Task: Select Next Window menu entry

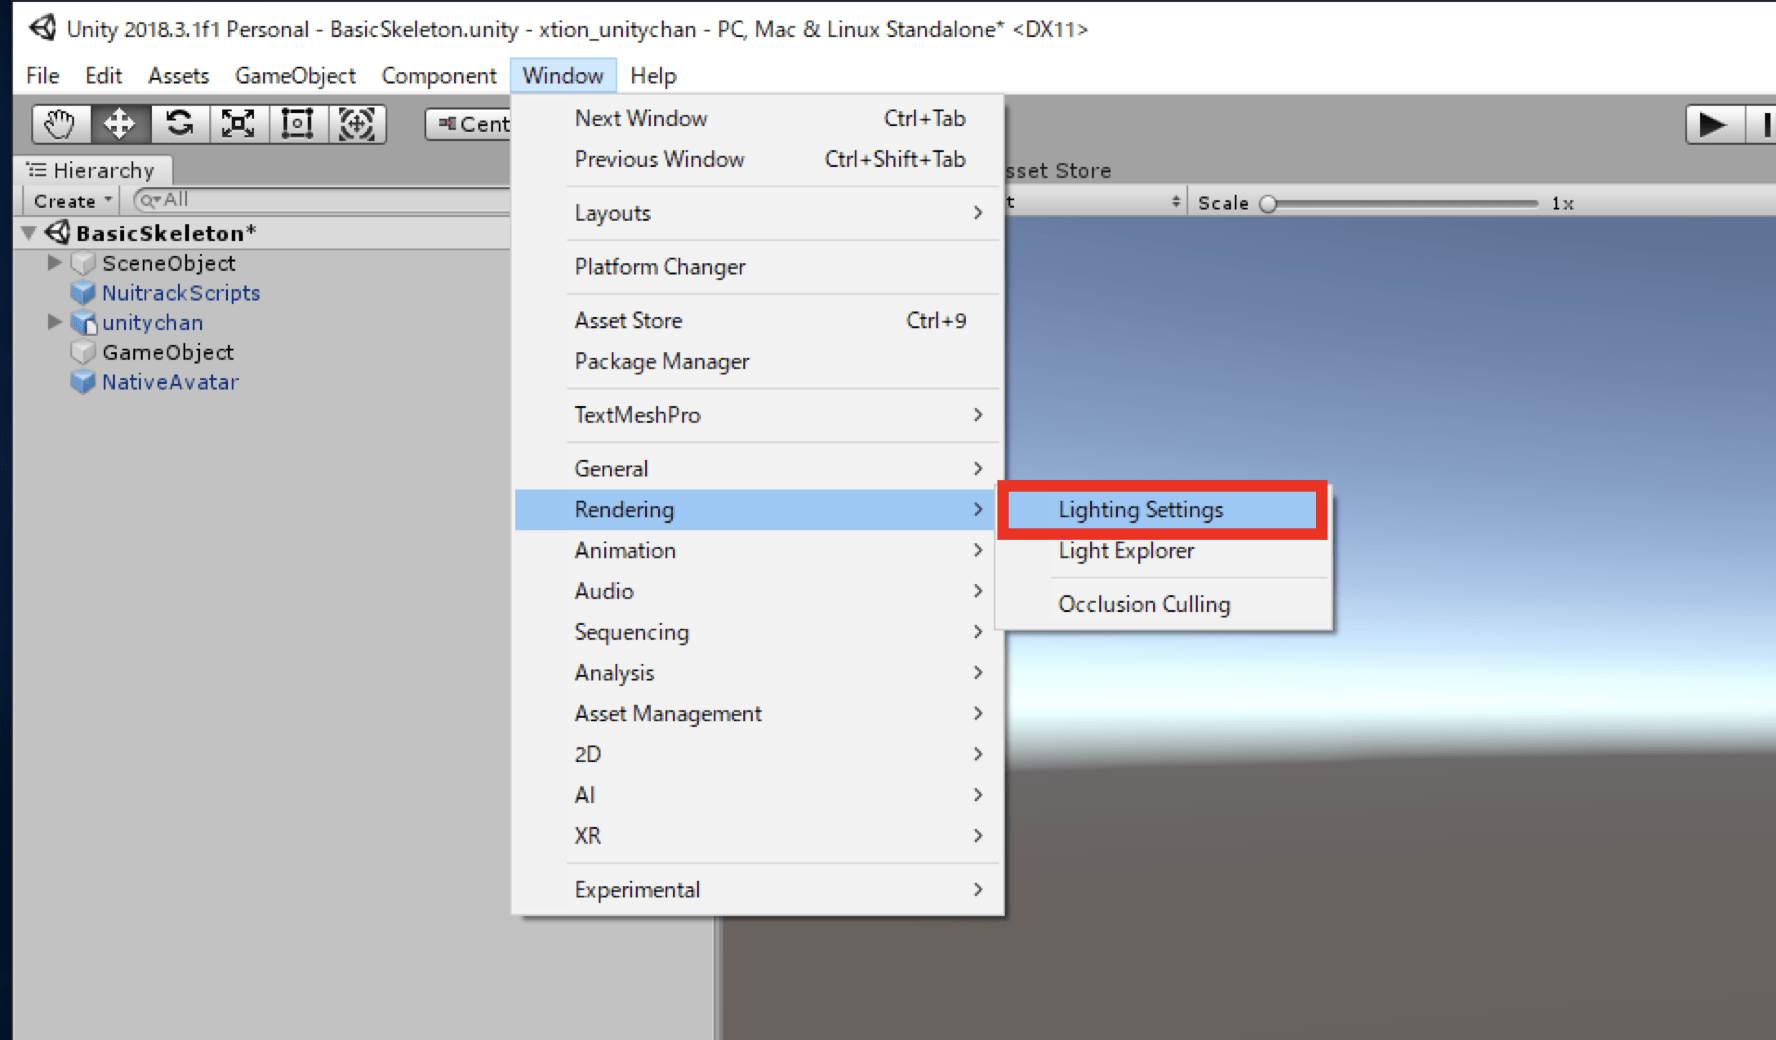Action: [758, 118]
